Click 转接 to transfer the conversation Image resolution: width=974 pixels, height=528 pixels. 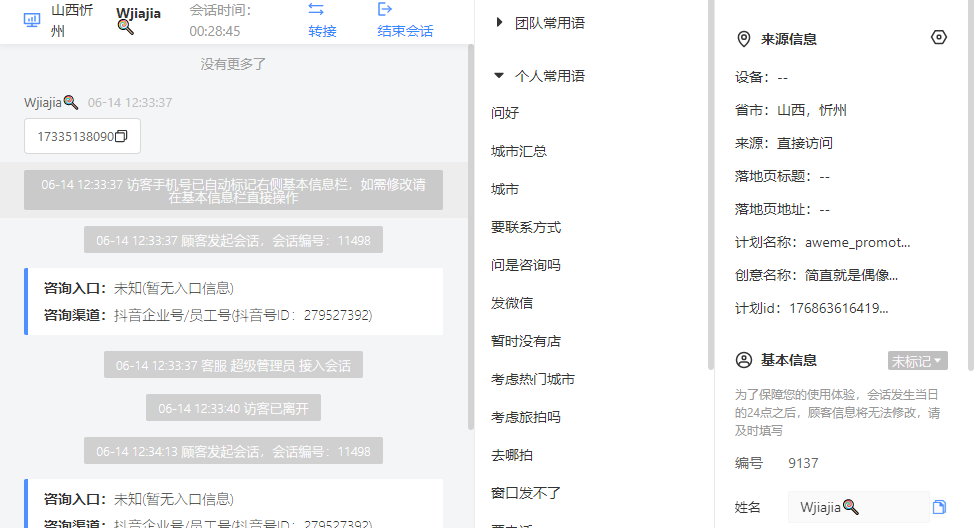click(322, 31)
